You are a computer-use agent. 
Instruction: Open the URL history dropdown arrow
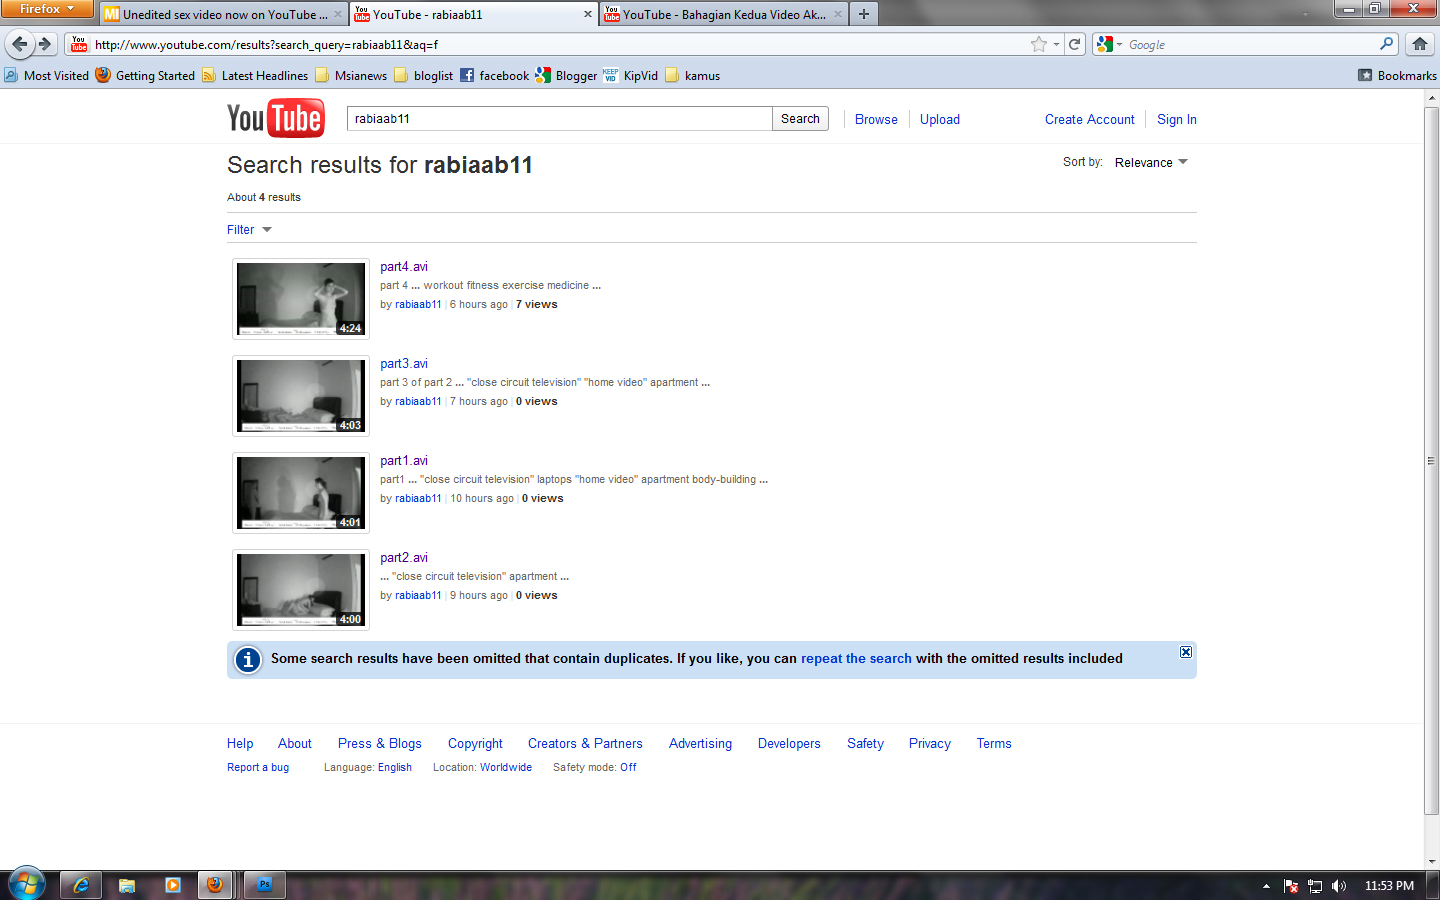pos(1056,44)
